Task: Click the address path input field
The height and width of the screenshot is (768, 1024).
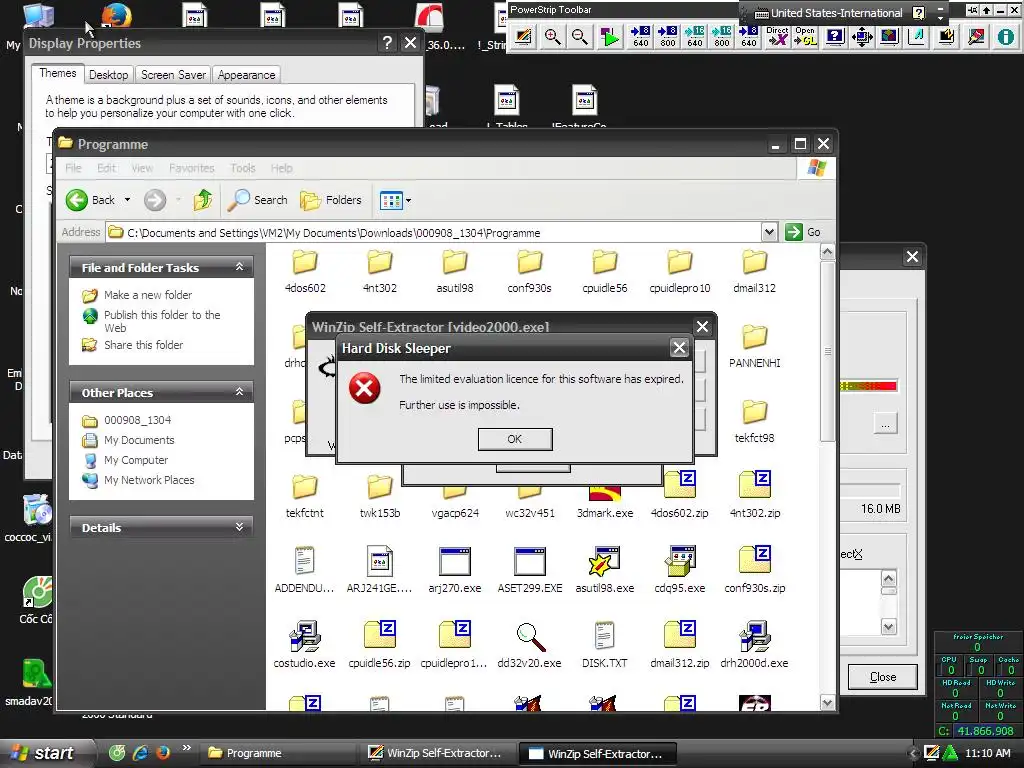Action: click(x=434, y=232)
